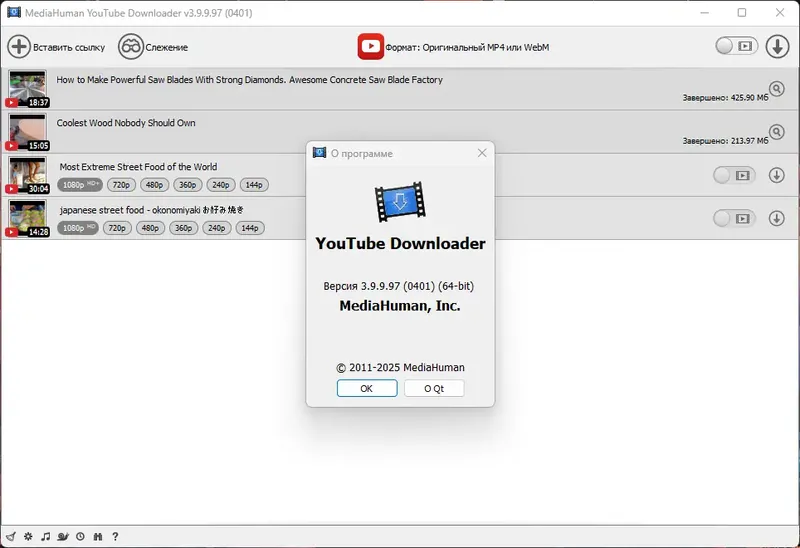Image resolution: width=800 pixels, height=548 pixels.
Task: Select 480p for japanese street food
Action: (x=151, y=228)
